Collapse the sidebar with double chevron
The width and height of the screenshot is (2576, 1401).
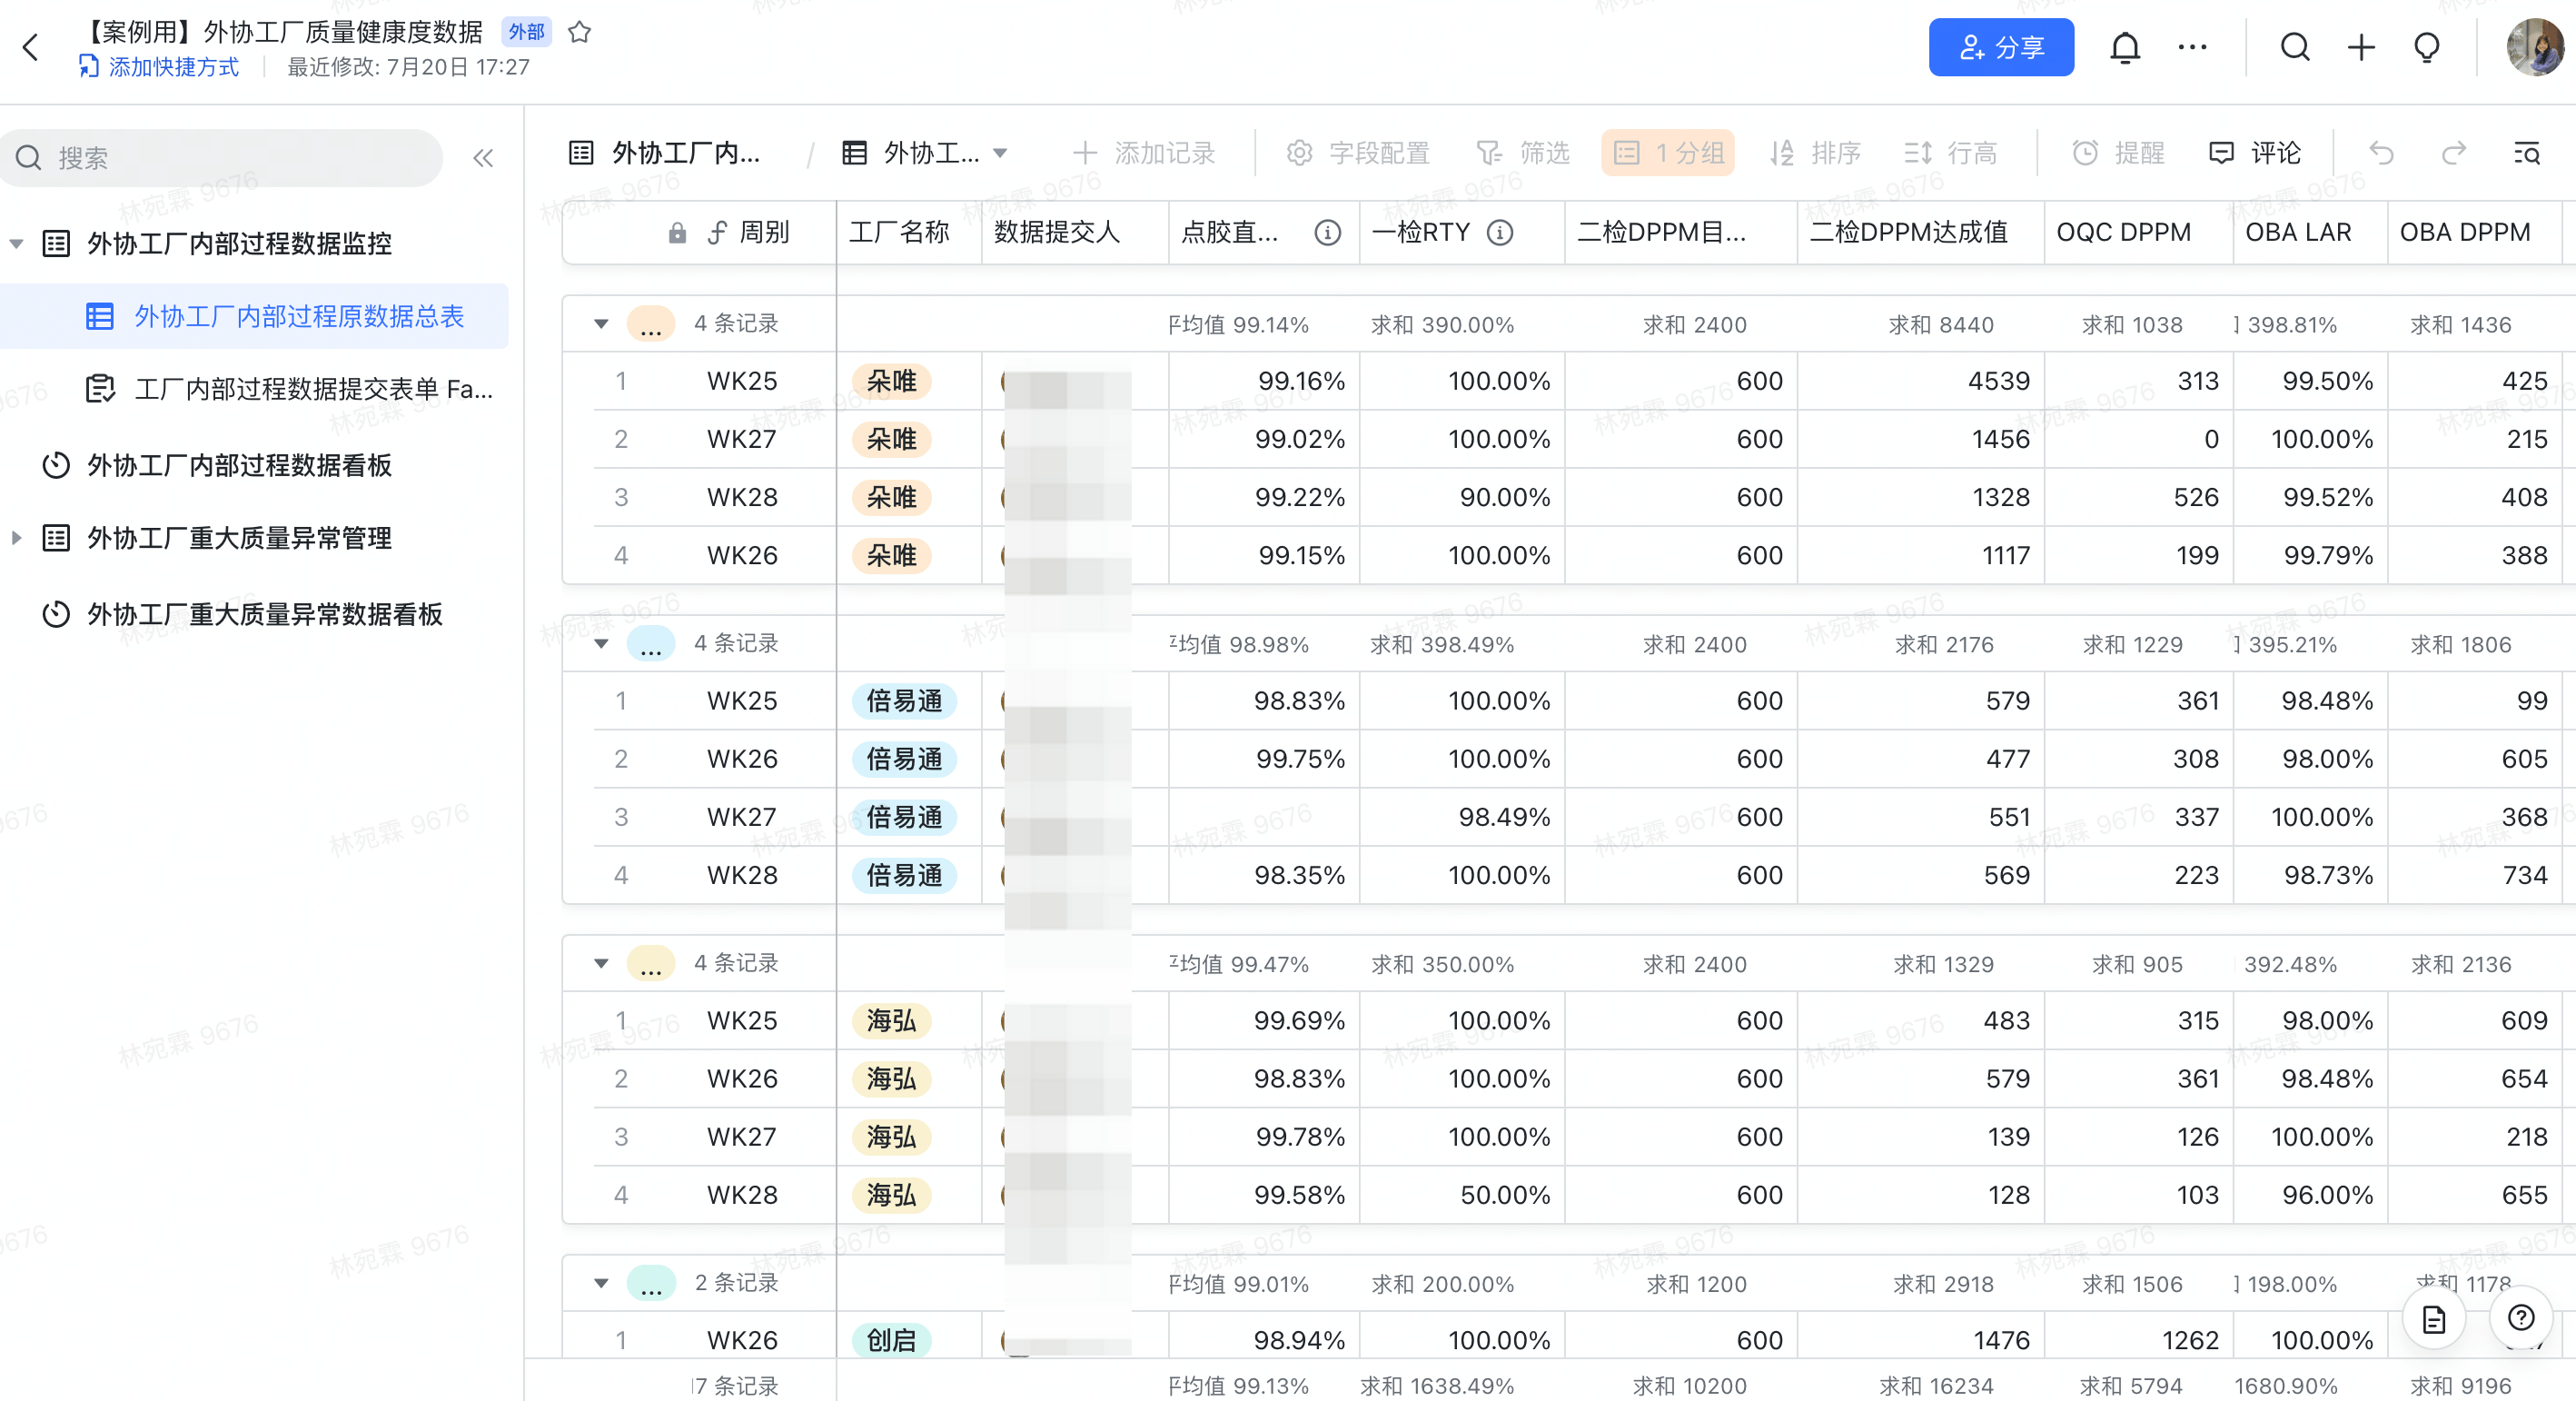tap(483, 158)
